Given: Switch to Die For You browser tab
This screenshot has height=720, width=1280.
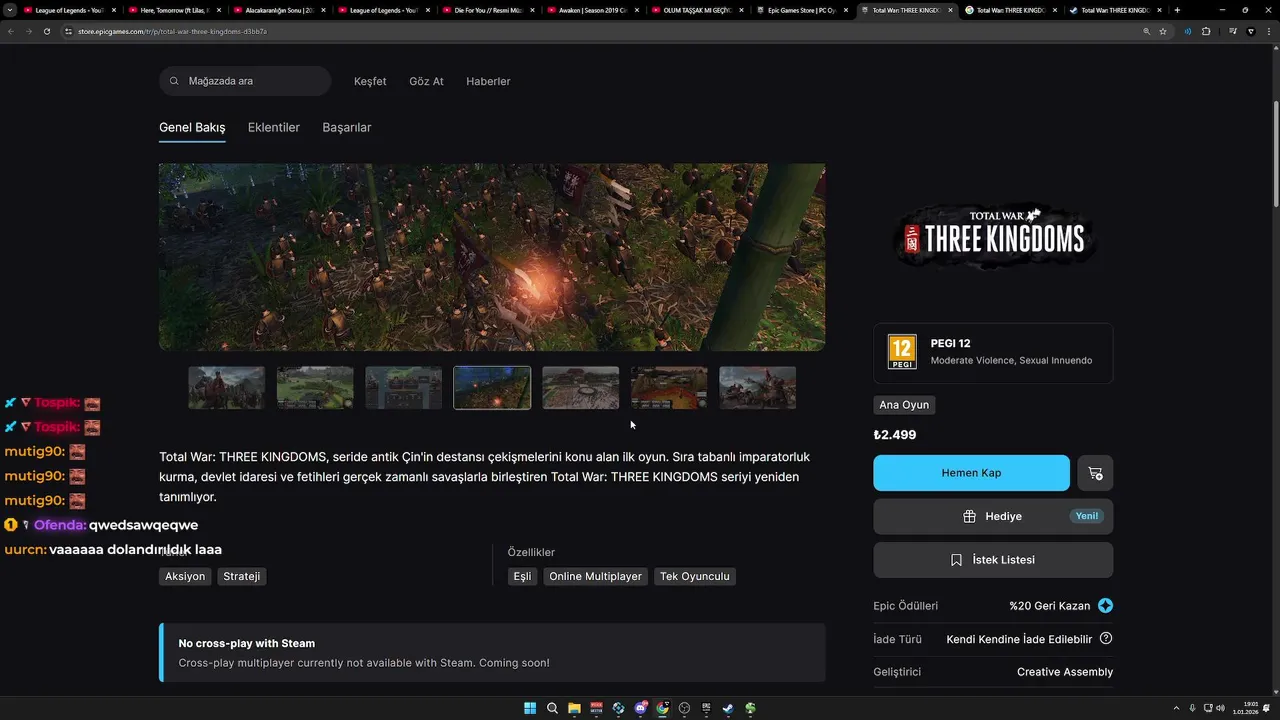Looking at the screenshot, I should [x=487, y=10].
